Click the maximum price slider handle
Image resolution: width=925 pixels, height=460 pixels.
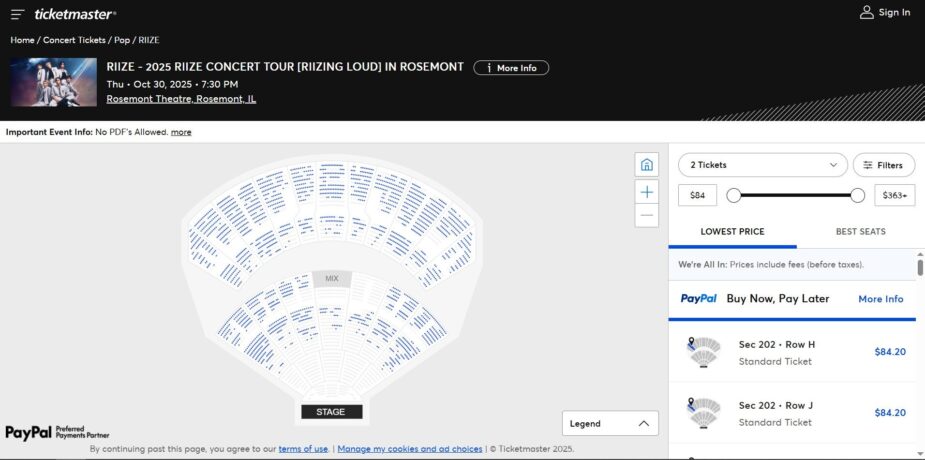[857, 196]
